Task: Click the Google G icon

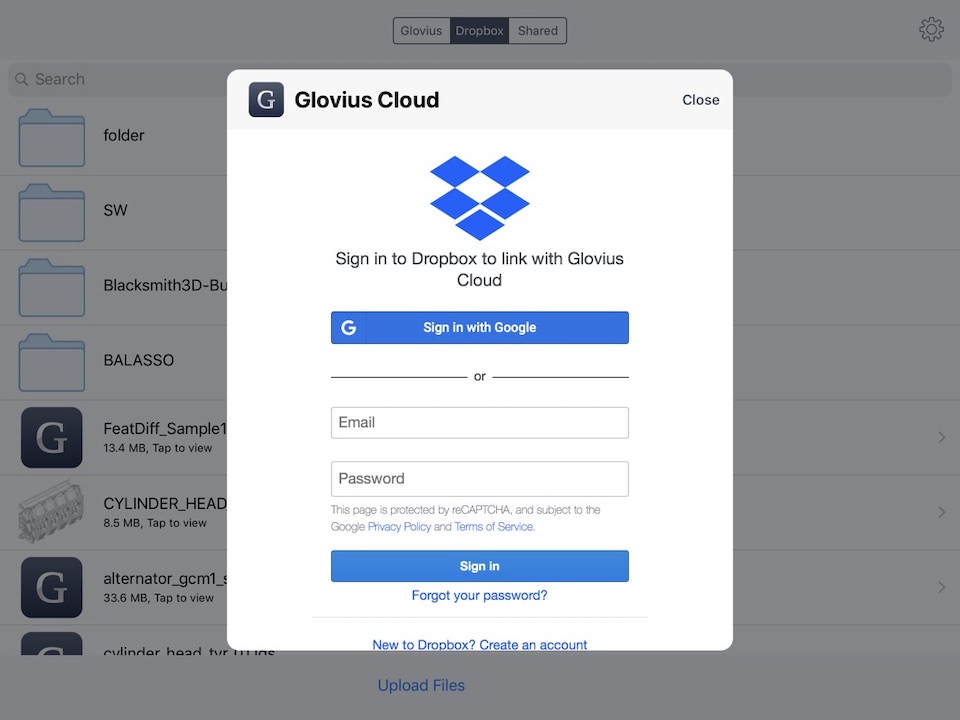Action: [x=348, y=328]
